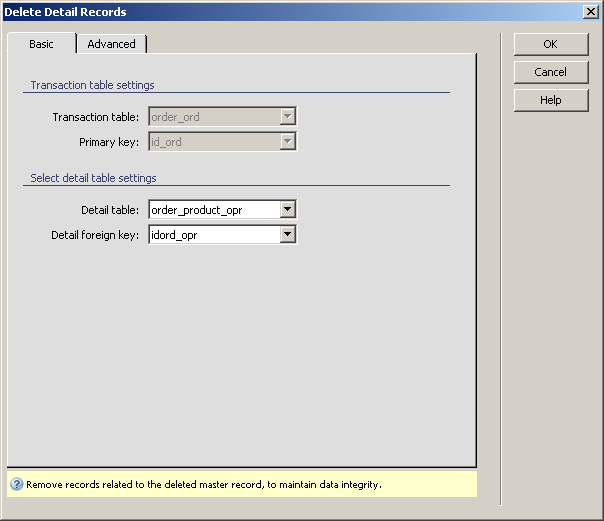Click the Cancel button
Screen dimensions: 604x521
pyautogui.click(x=550, y=72)
